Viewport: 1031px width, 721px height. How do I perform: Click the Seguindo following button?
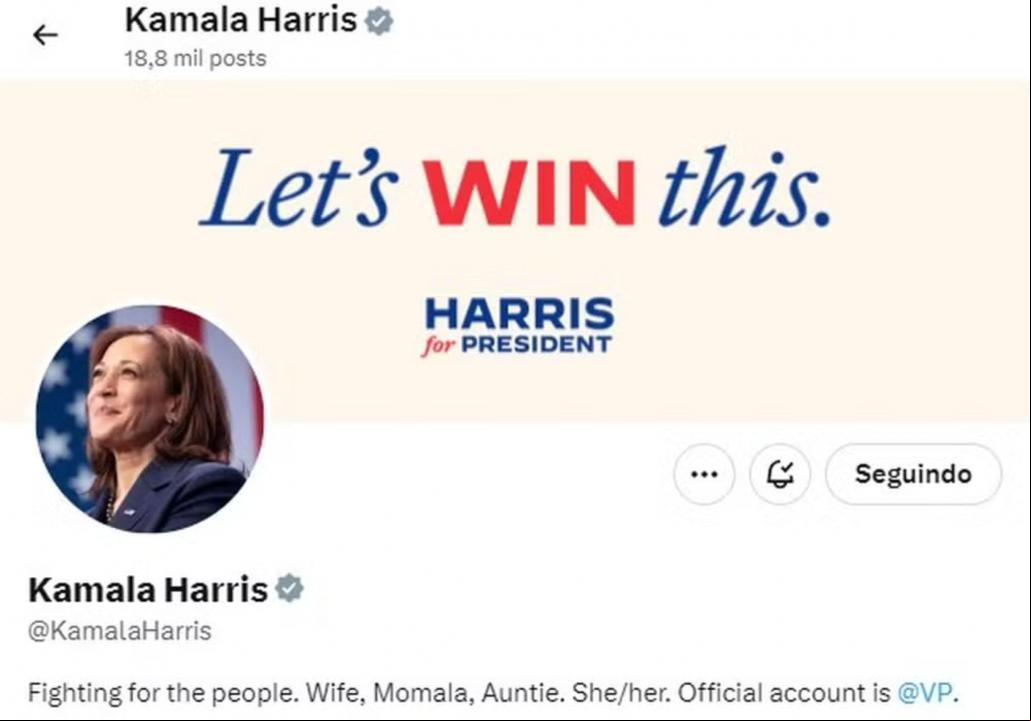coord(913,474)
